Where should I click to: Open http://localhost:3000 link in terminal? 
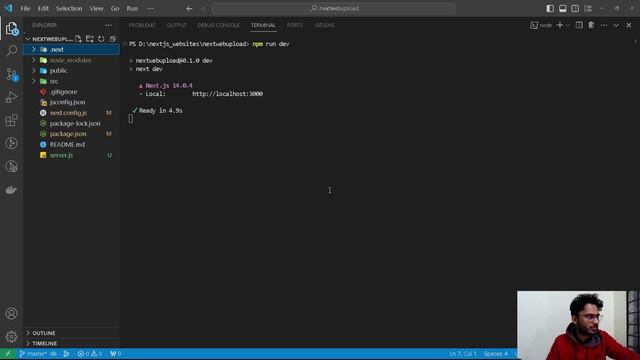227,94
